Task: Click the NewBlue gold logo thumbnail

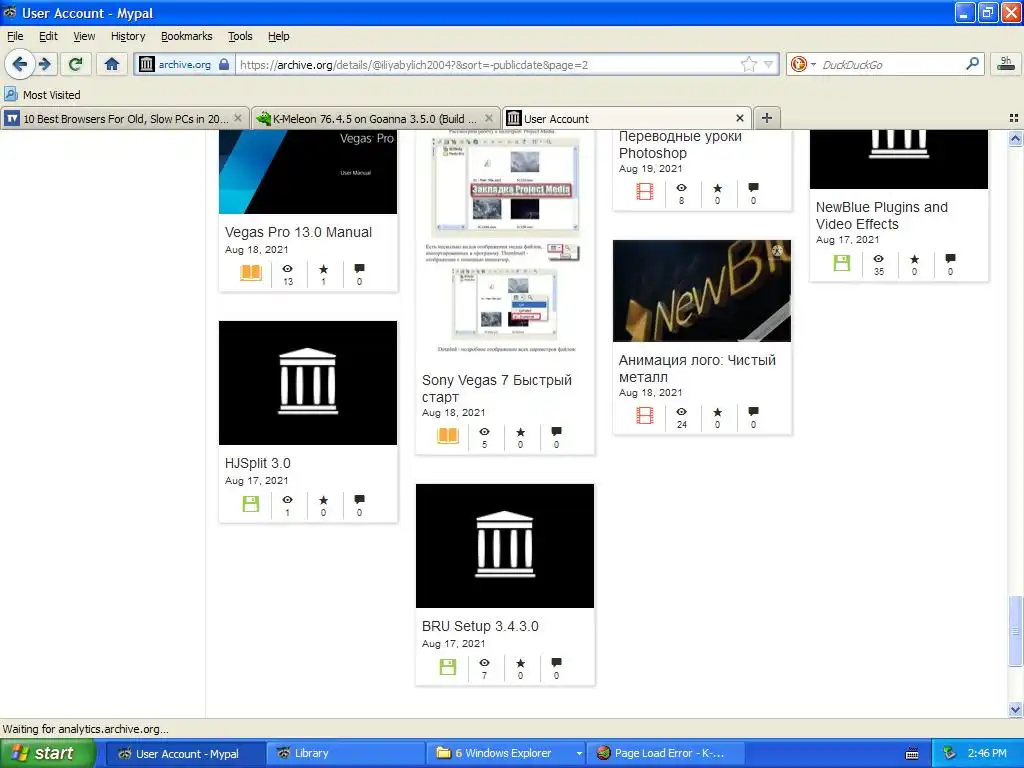Action: coord(701,291)
